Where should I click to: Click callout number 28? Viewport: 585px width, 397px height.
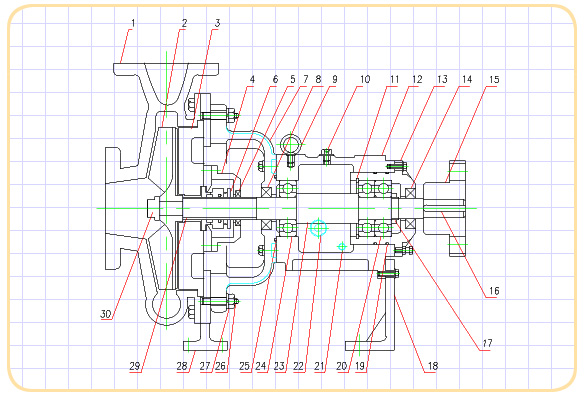pos(182,366)
